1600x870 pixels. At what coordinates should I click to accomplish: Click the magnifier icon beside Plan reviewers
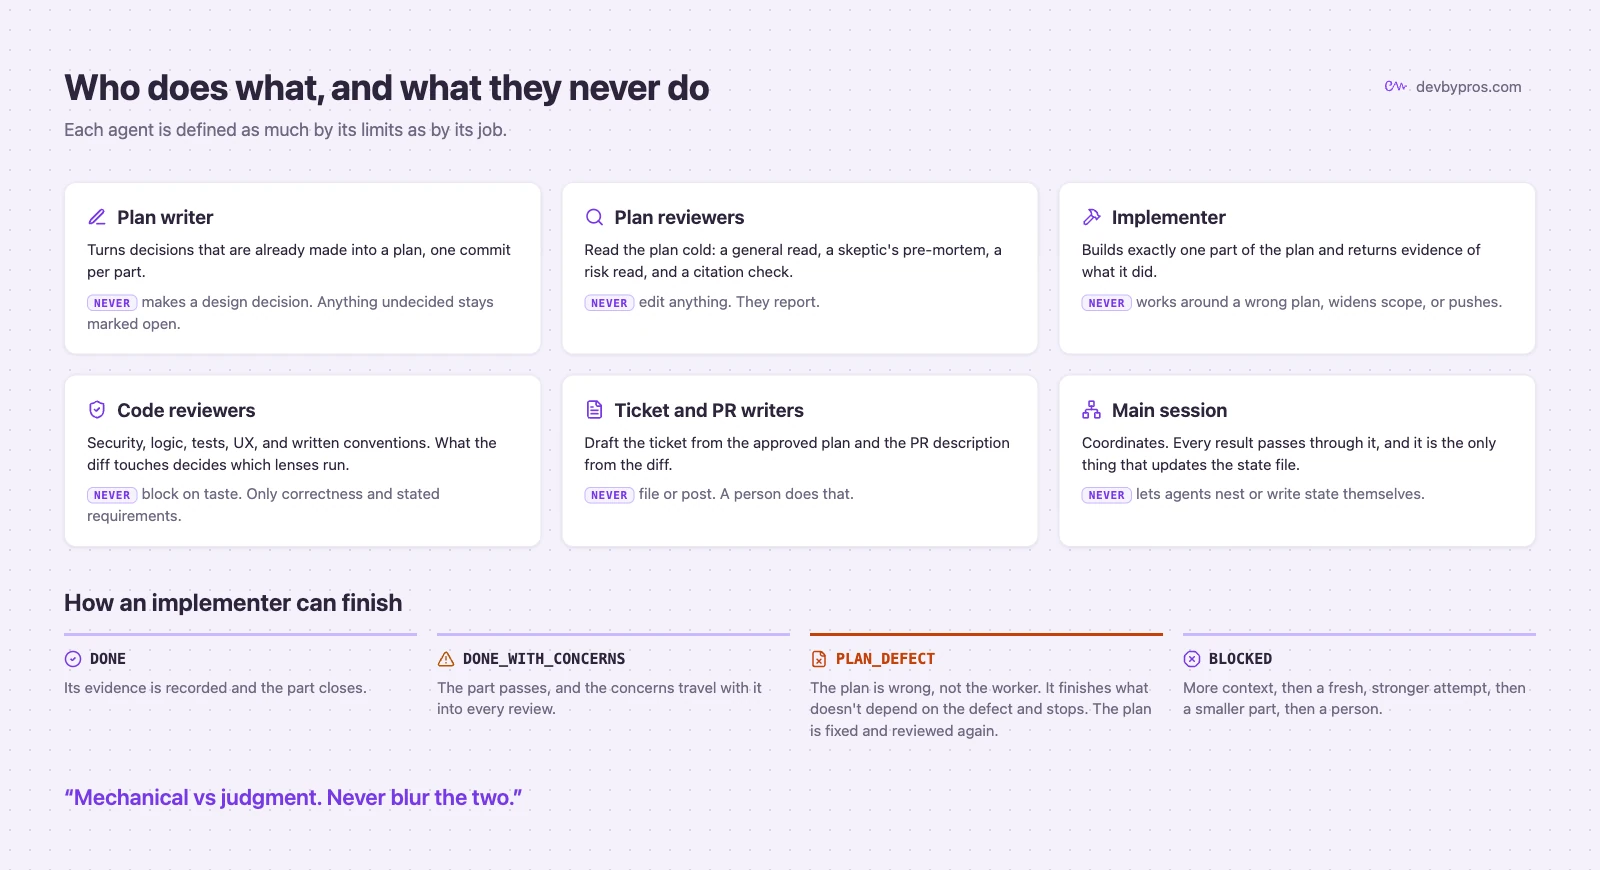click(x=594, y=217)
